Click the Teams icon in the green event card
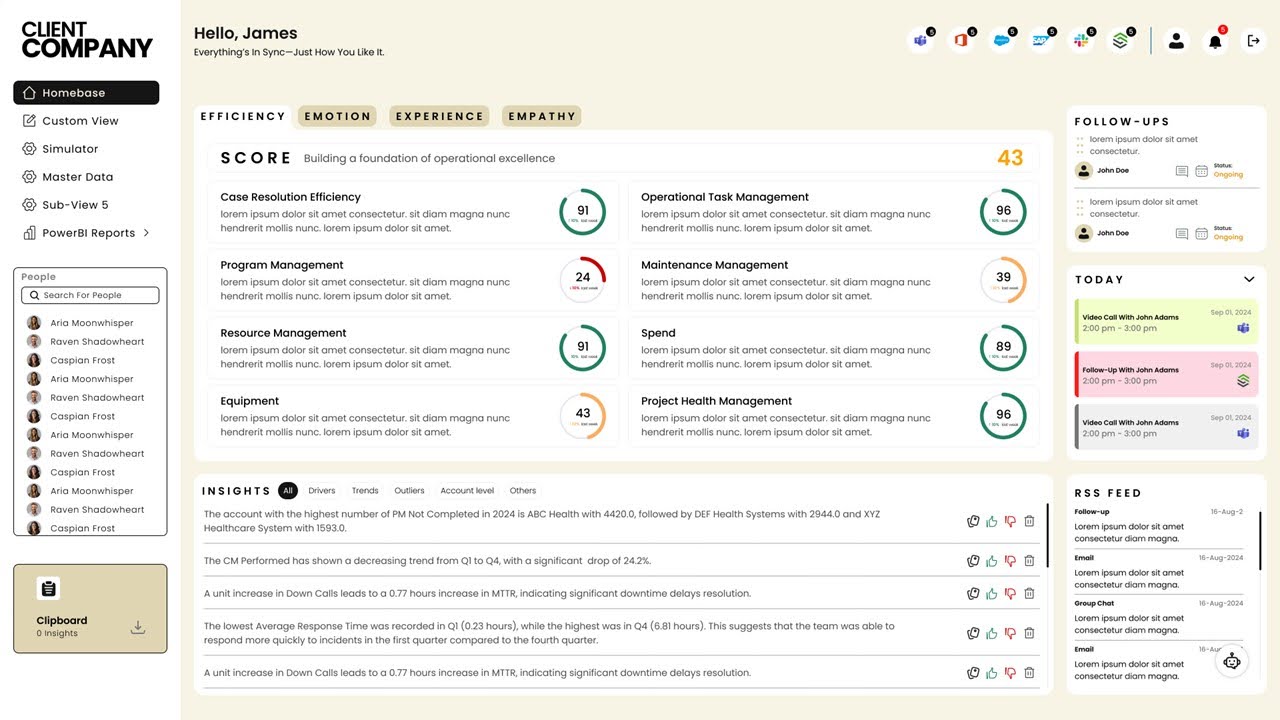The image size is (1280, 720). [1243, 328]
